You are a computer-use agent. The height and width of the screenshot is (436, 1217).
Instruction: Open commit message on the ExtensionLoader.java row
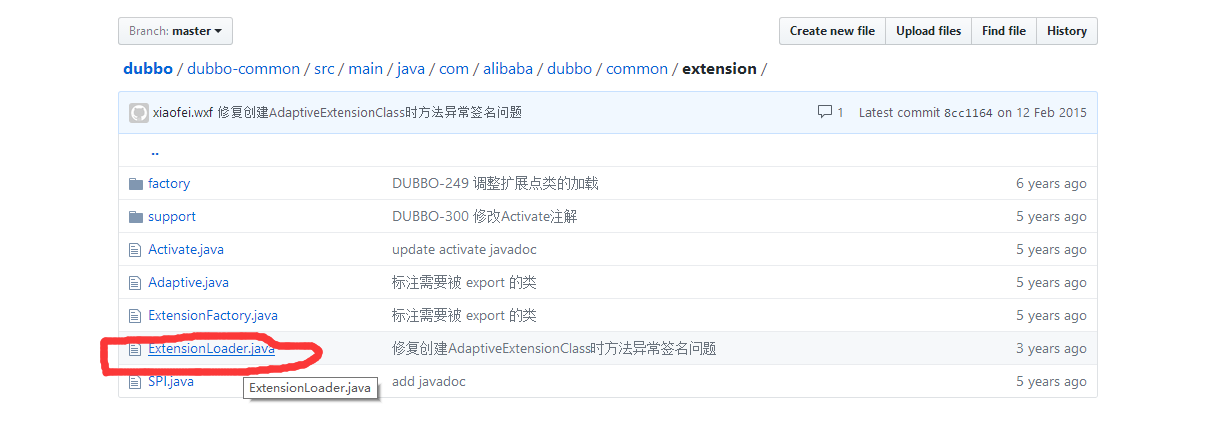tap(554, 349)
